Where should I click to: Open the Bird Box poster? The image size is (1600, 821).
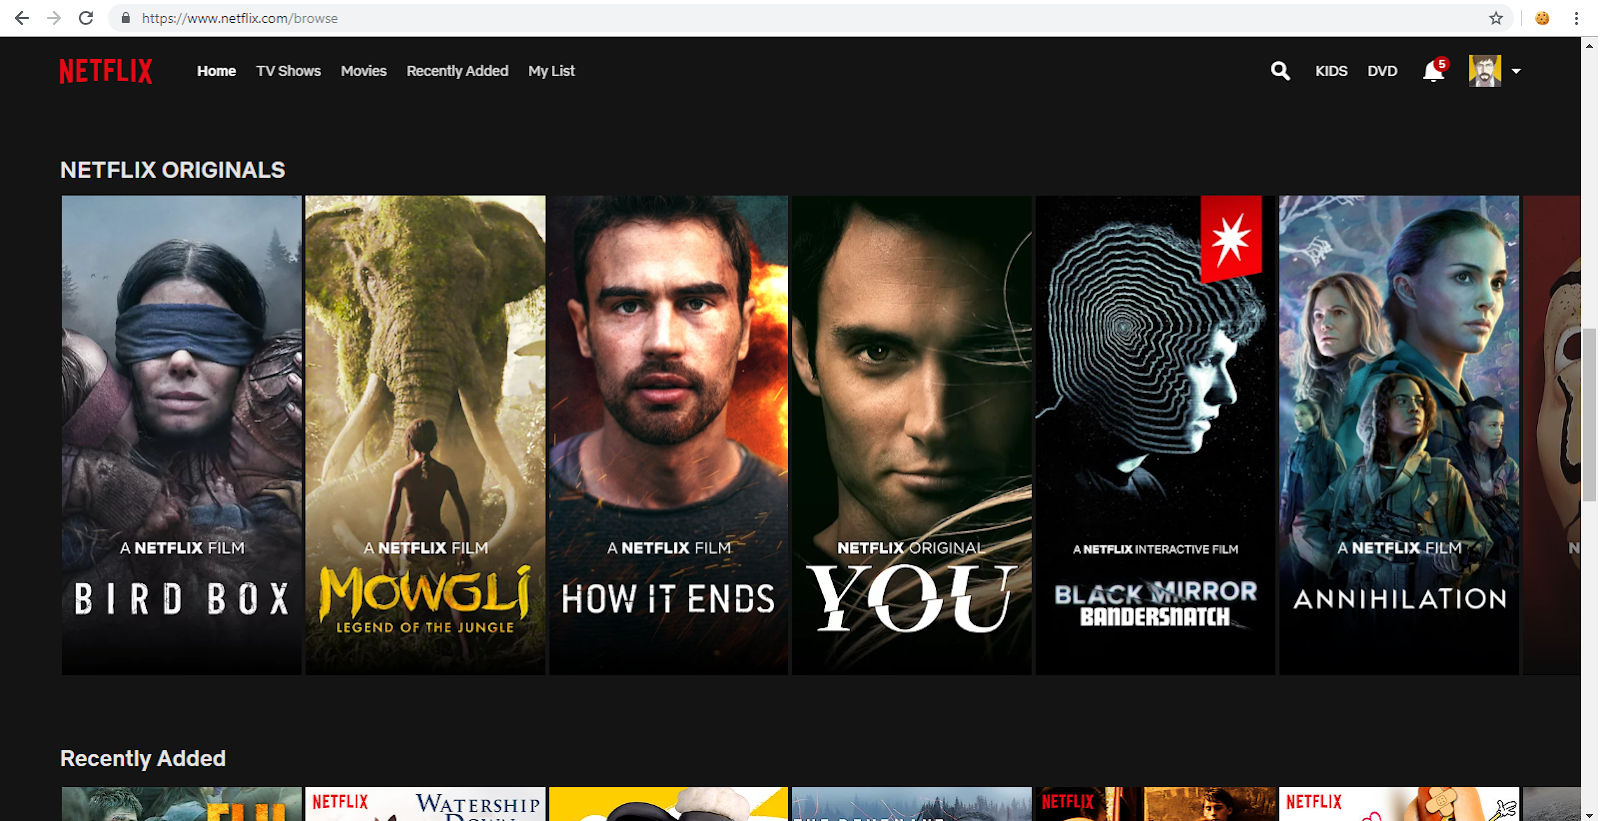(x=182, y=435)
